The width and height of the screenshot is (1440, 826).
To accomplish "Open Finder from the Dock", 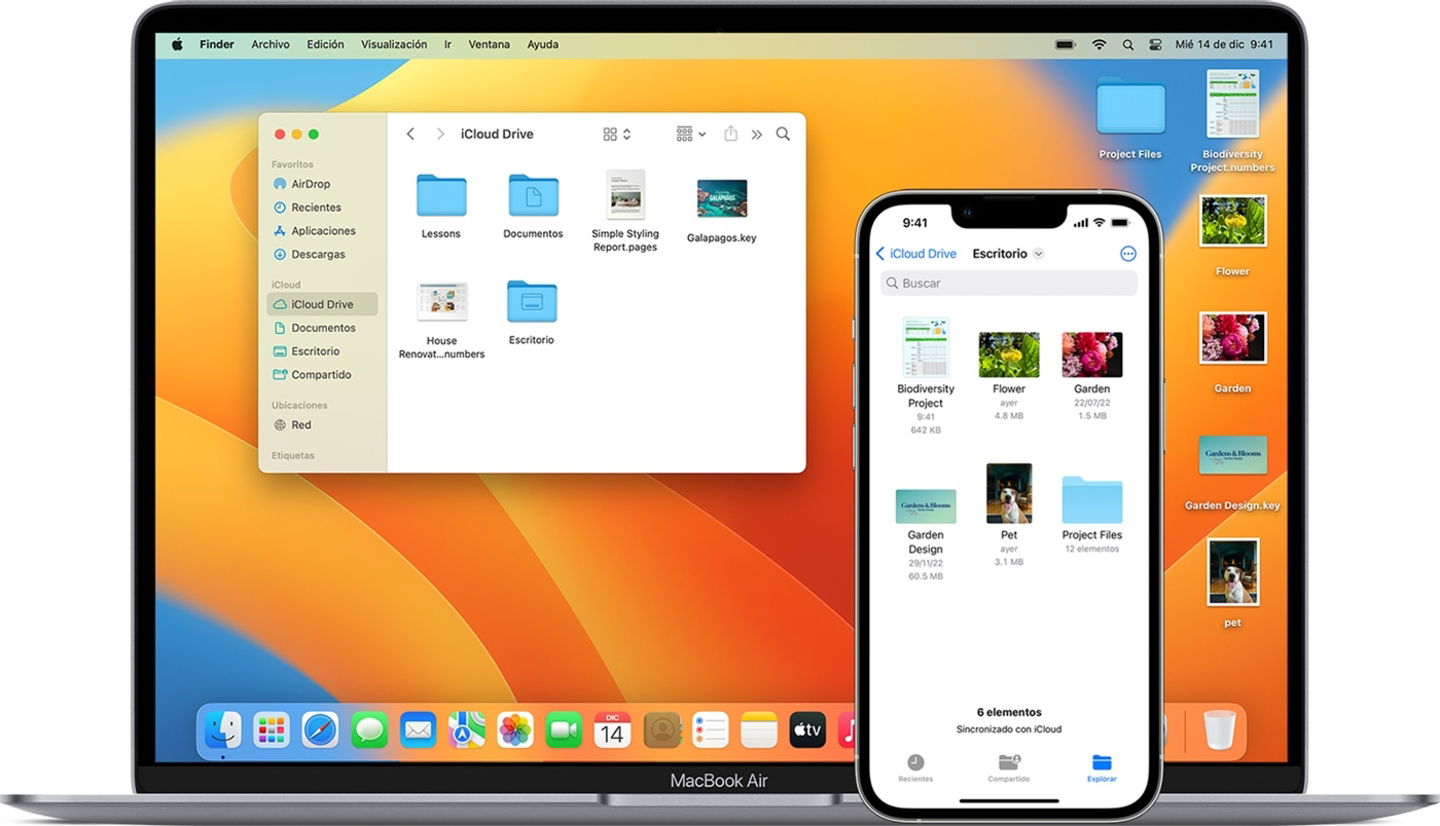I will tap(223, 730).
